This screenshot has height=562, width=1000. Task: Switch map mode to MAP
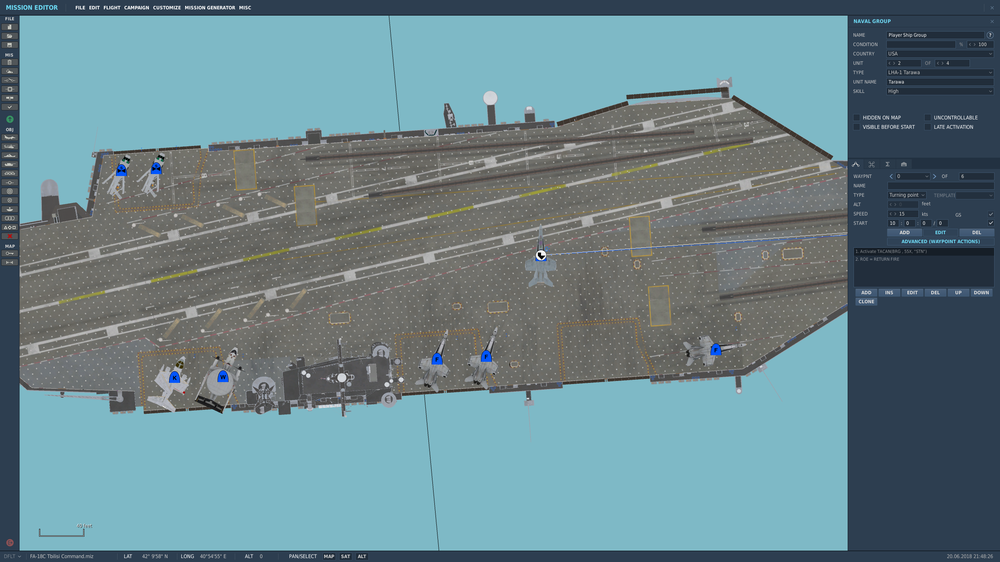pyautogui.click(x=328, y=556)
